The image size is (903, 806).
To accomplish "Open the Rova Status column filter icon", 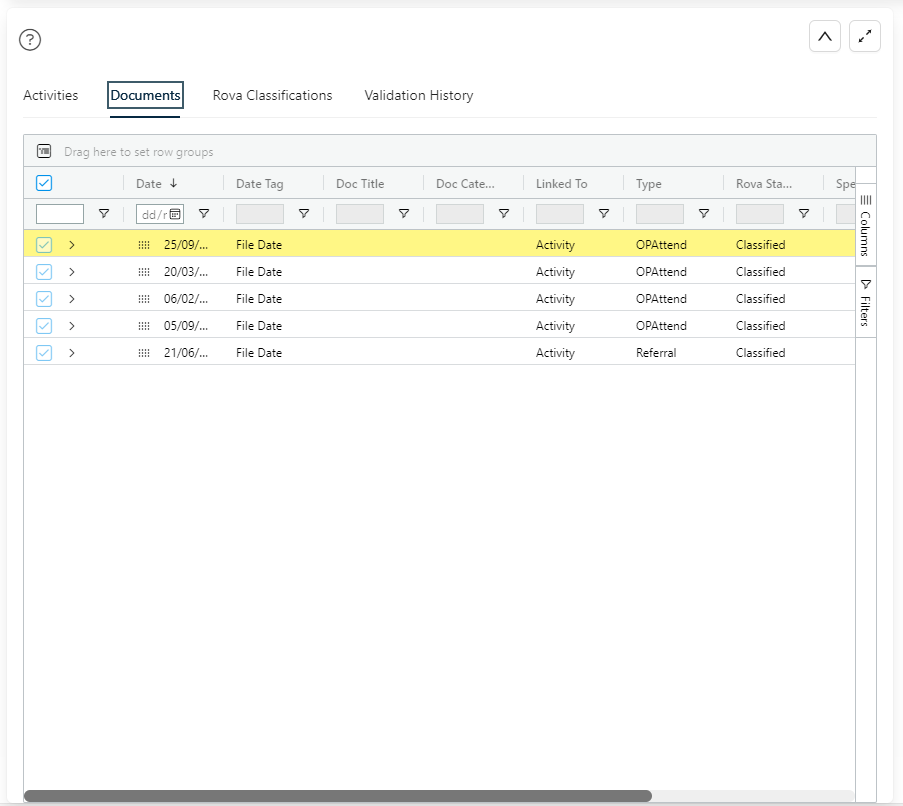I will coord(804,214).
